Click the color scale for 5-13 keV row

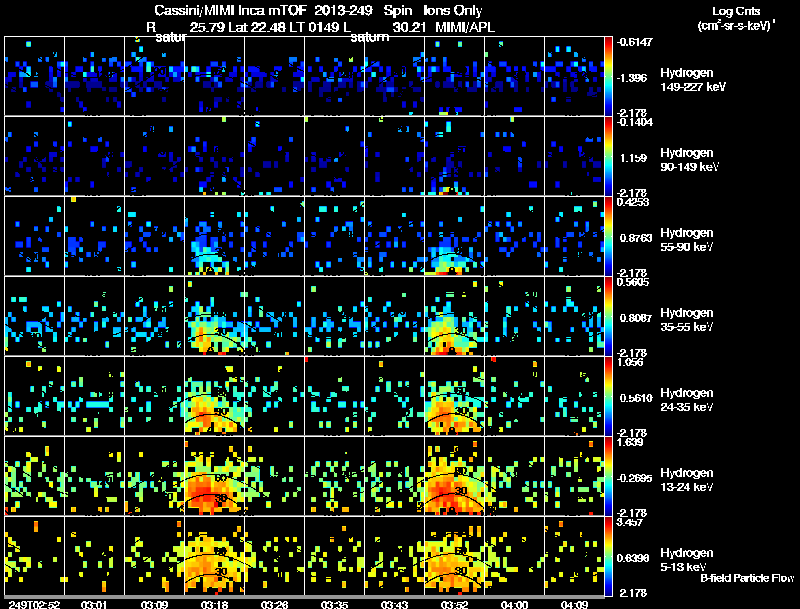point(608,556)
